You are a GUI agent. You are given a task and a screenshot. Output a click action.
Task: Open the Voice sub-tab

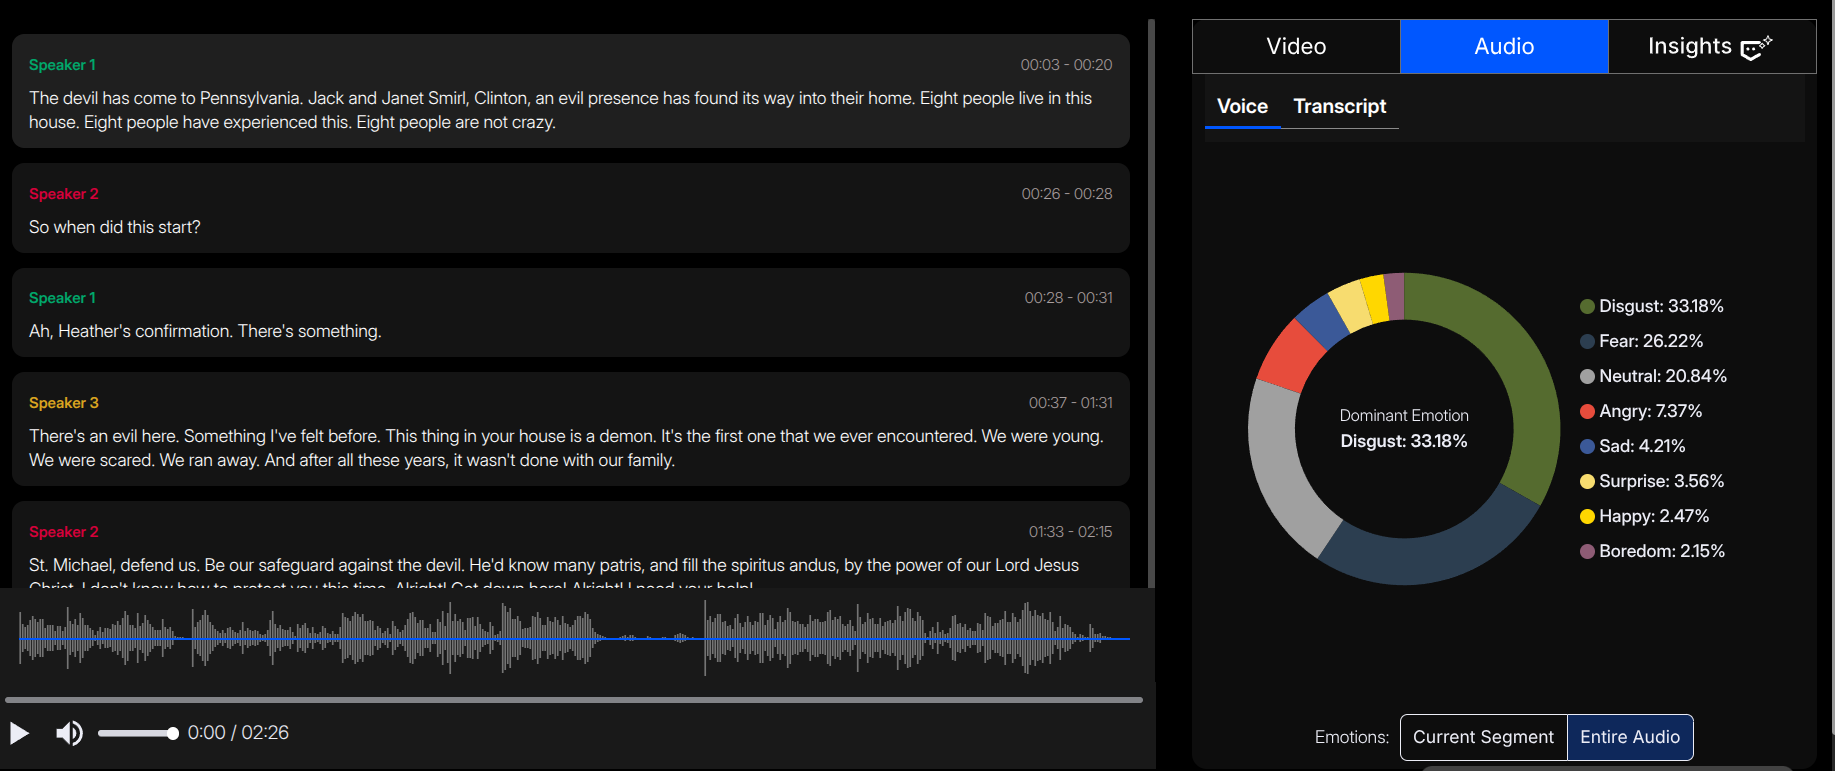pyautogui.click(x=1242, y=106)
